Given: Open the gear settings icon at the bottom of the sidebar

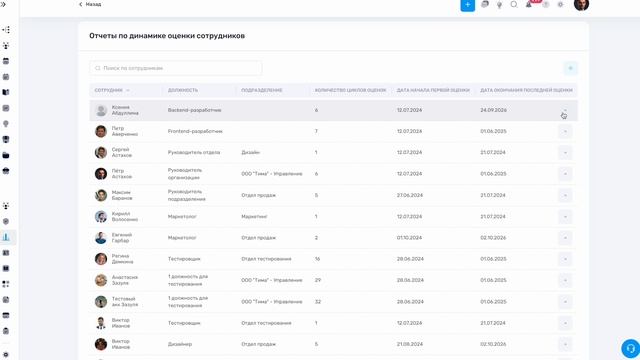Looking at the screenshot, I should [6, 355].
